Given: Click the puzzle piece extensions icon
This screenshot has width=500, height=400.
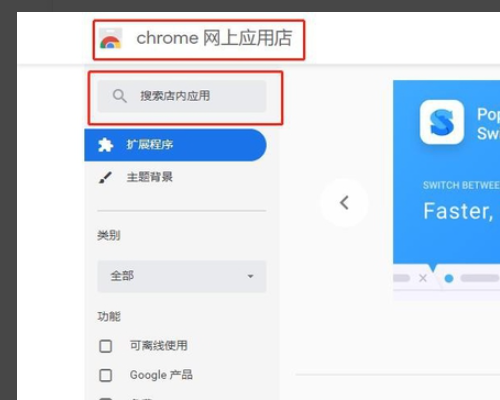Looking at the screenshot, I should 105,145.
